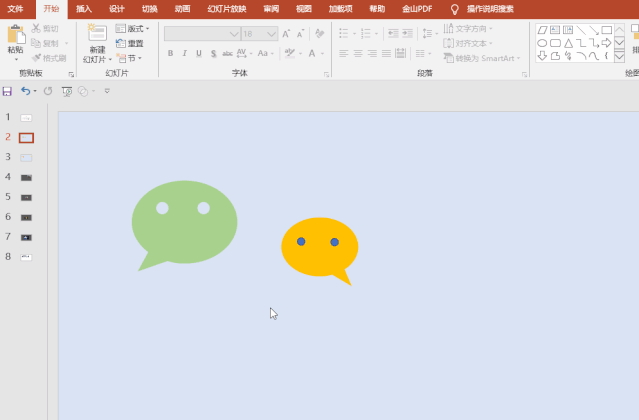639x420 pixels.
Task: Click the save icon in quick access
Action: (x=7, y=91)
